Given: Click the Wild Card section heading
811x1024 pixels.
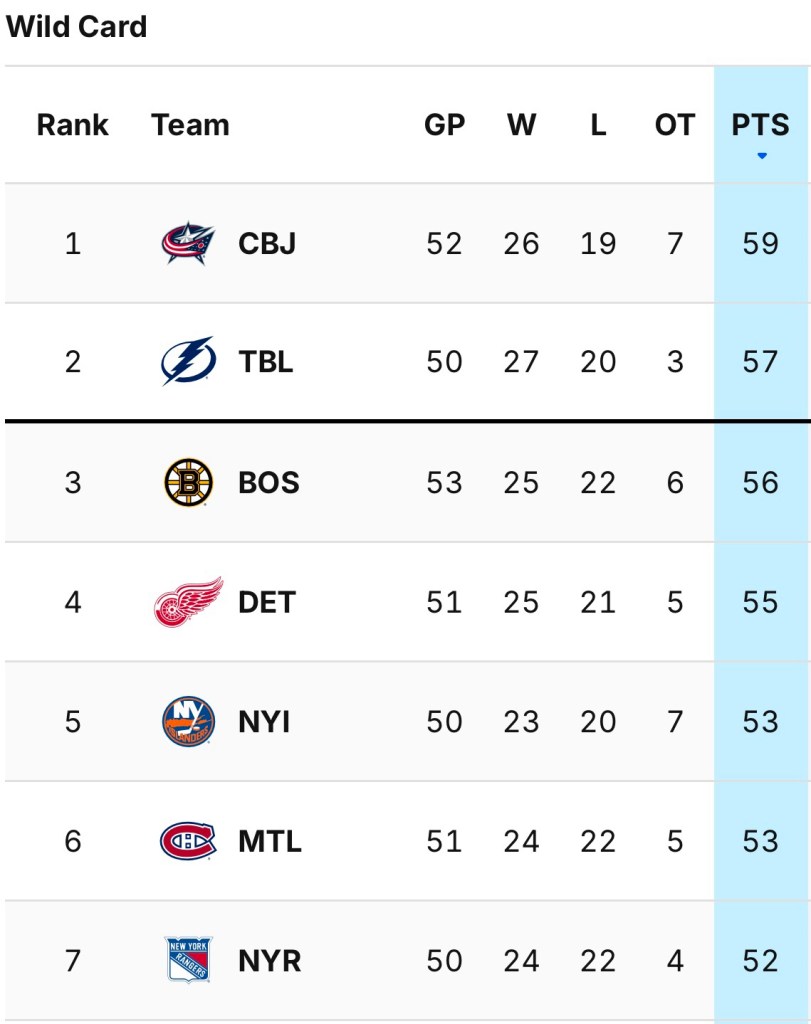Looking at the screenshot, I should pos(77,27).
